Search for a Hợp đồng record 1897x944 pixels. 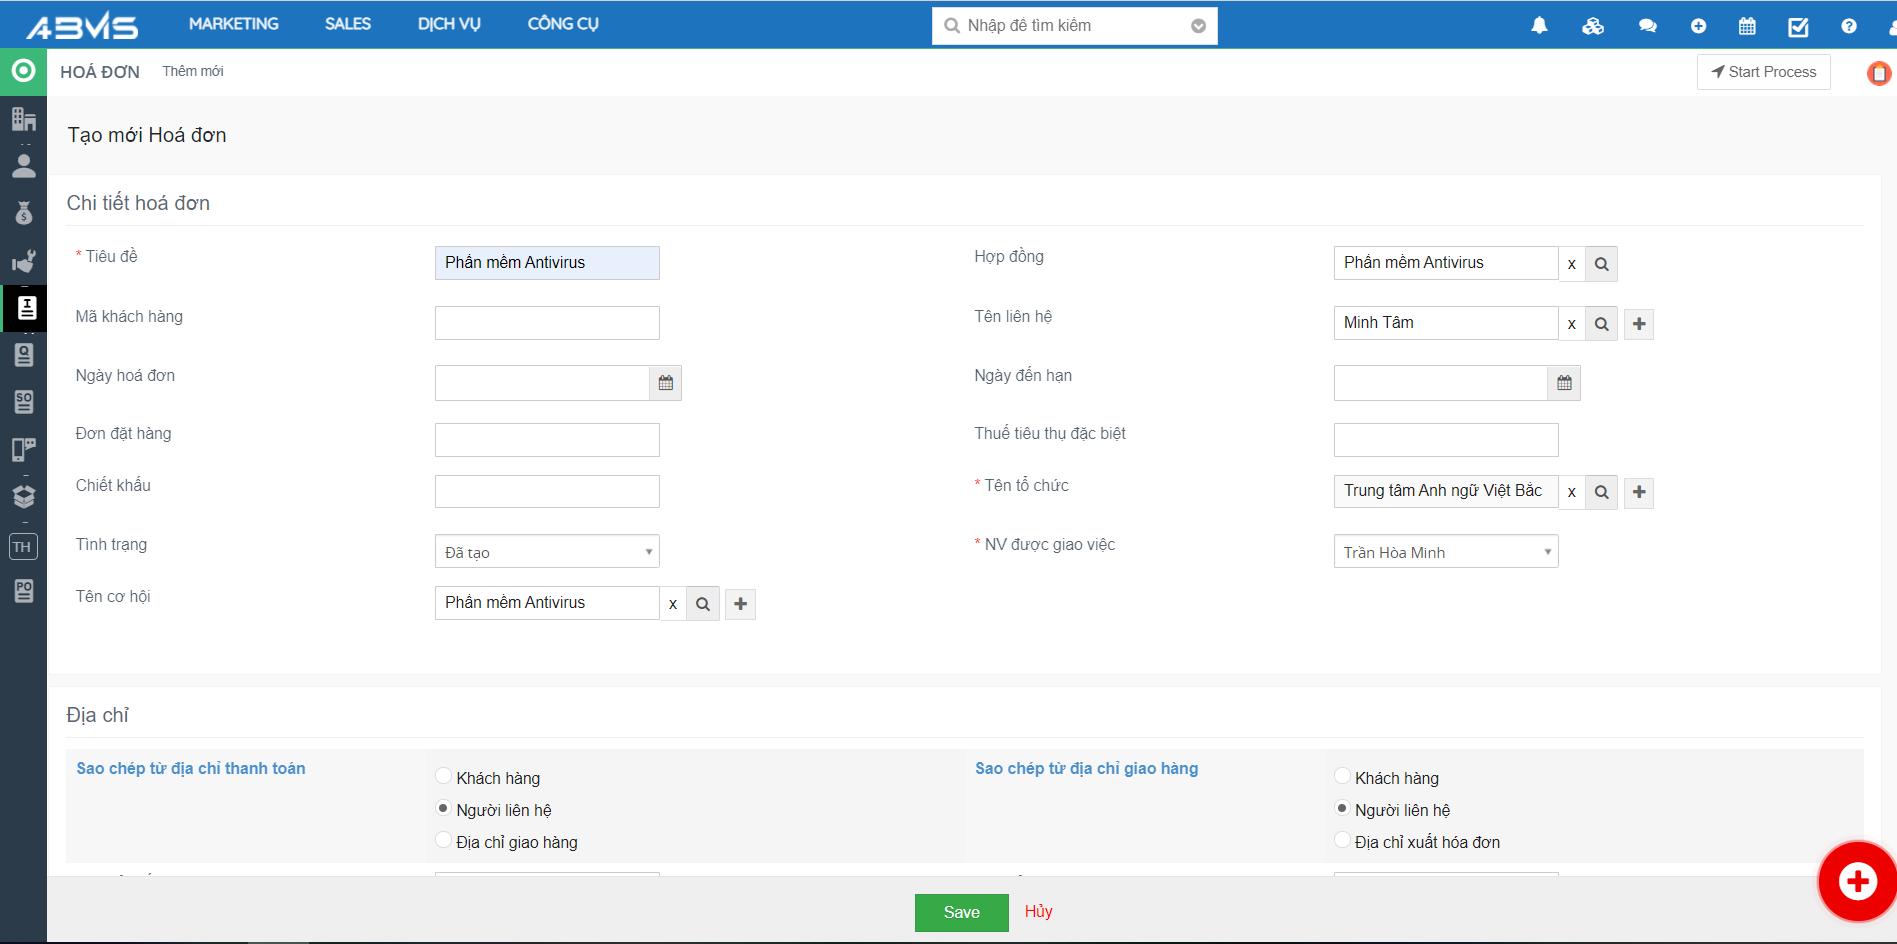(1601, 264)
